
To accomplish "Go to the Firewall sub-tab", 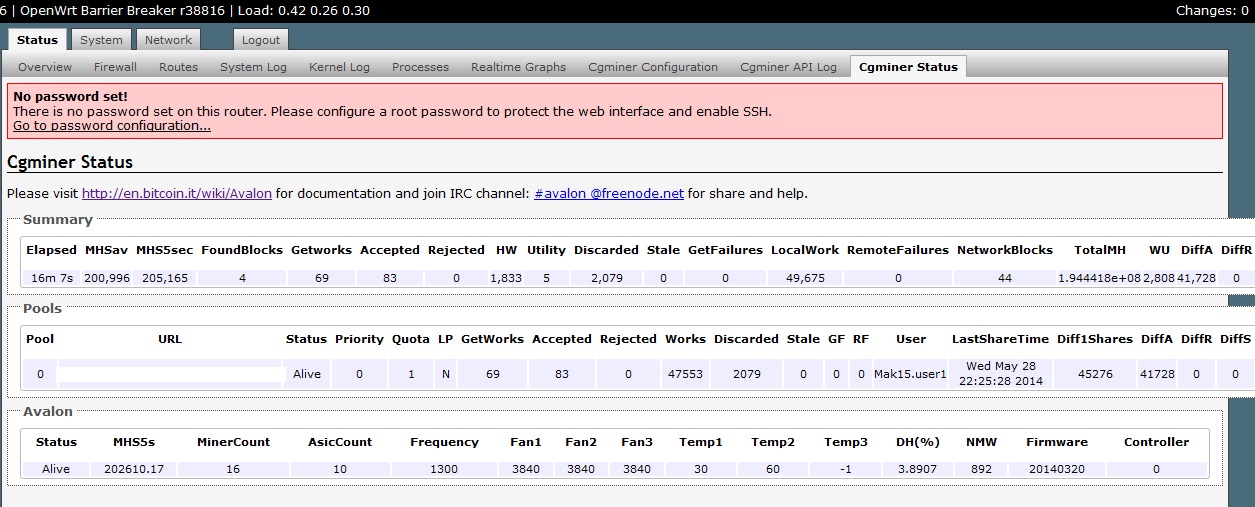I will click(115, 67).
